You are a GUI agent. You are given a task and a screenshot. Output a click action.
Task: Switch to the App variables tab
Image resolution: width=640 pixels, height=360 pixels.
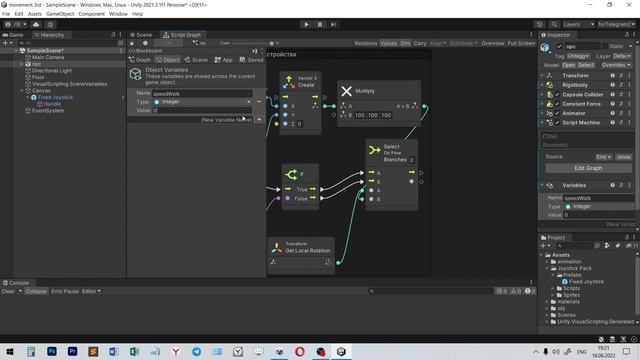click(x=223, y=60)
